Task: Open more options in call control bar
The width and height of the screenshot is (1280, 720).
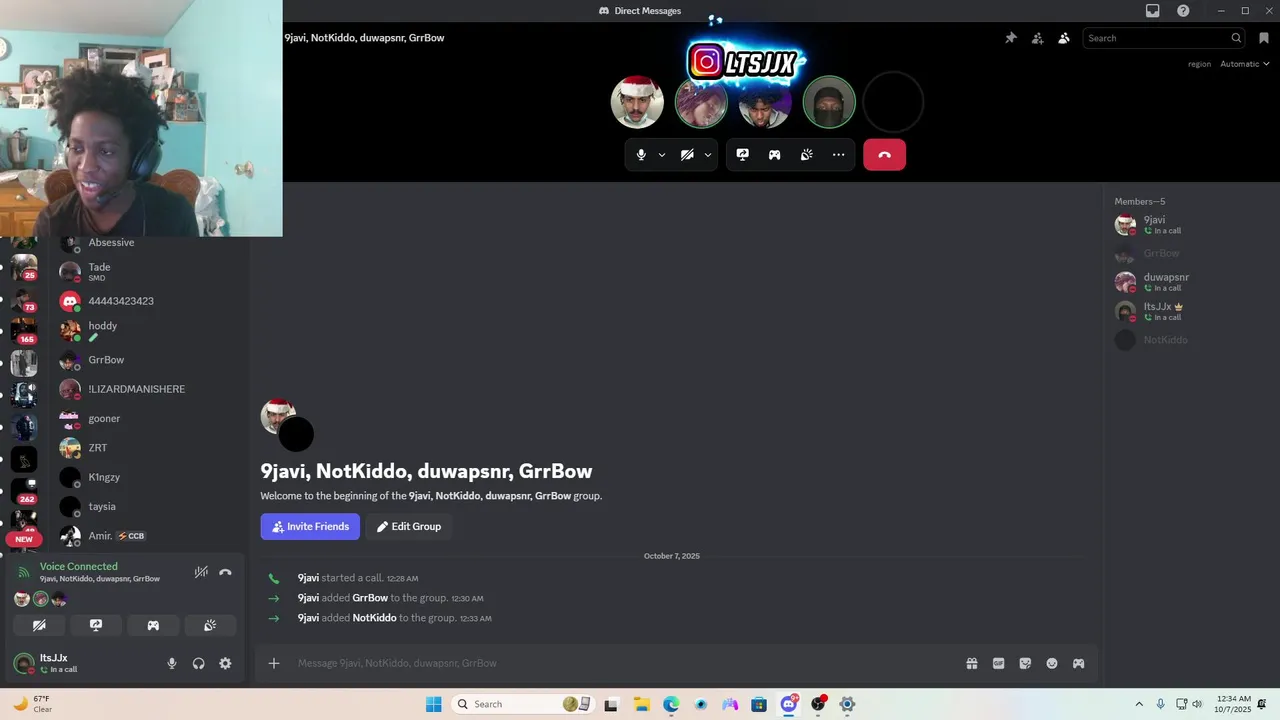Action: 839,155
